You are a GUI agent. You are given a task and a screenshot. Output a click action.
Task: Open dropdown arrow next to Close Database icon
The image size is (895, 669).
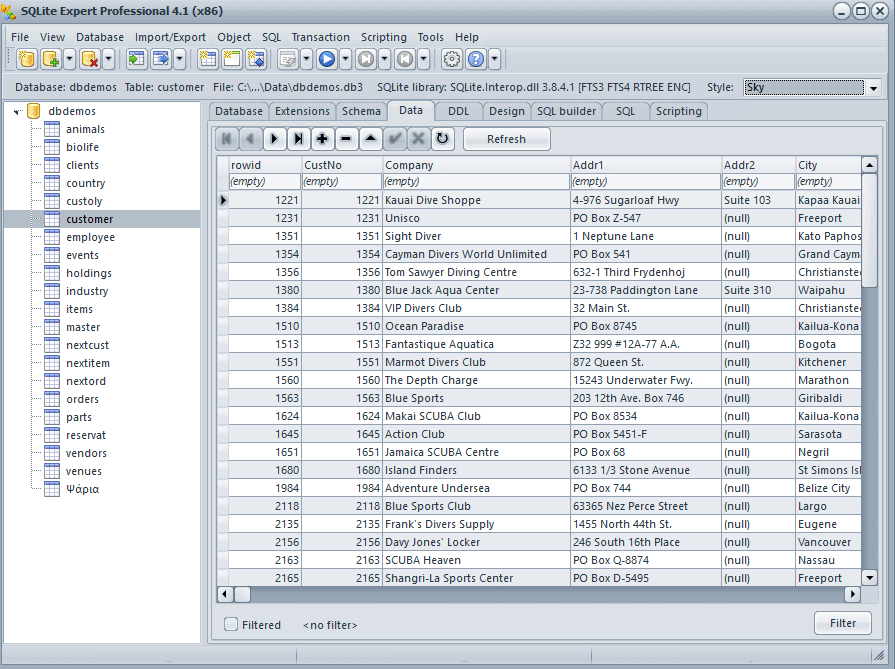click(108, 59)
